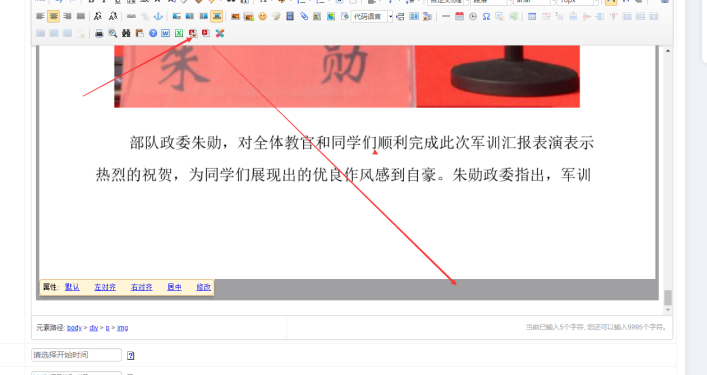707x375 pixels.
Task: Click the editor vertical scrollbar thumb
Action: pyautogui.click(x=668, y=297)
